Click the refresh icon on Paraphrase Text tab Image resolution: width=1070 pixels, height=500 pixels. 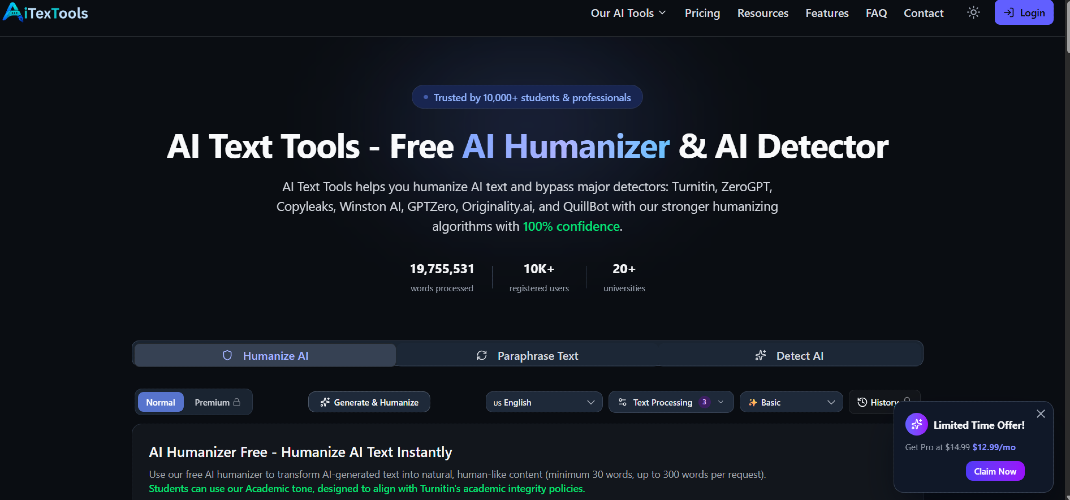(x=482, y=355)
